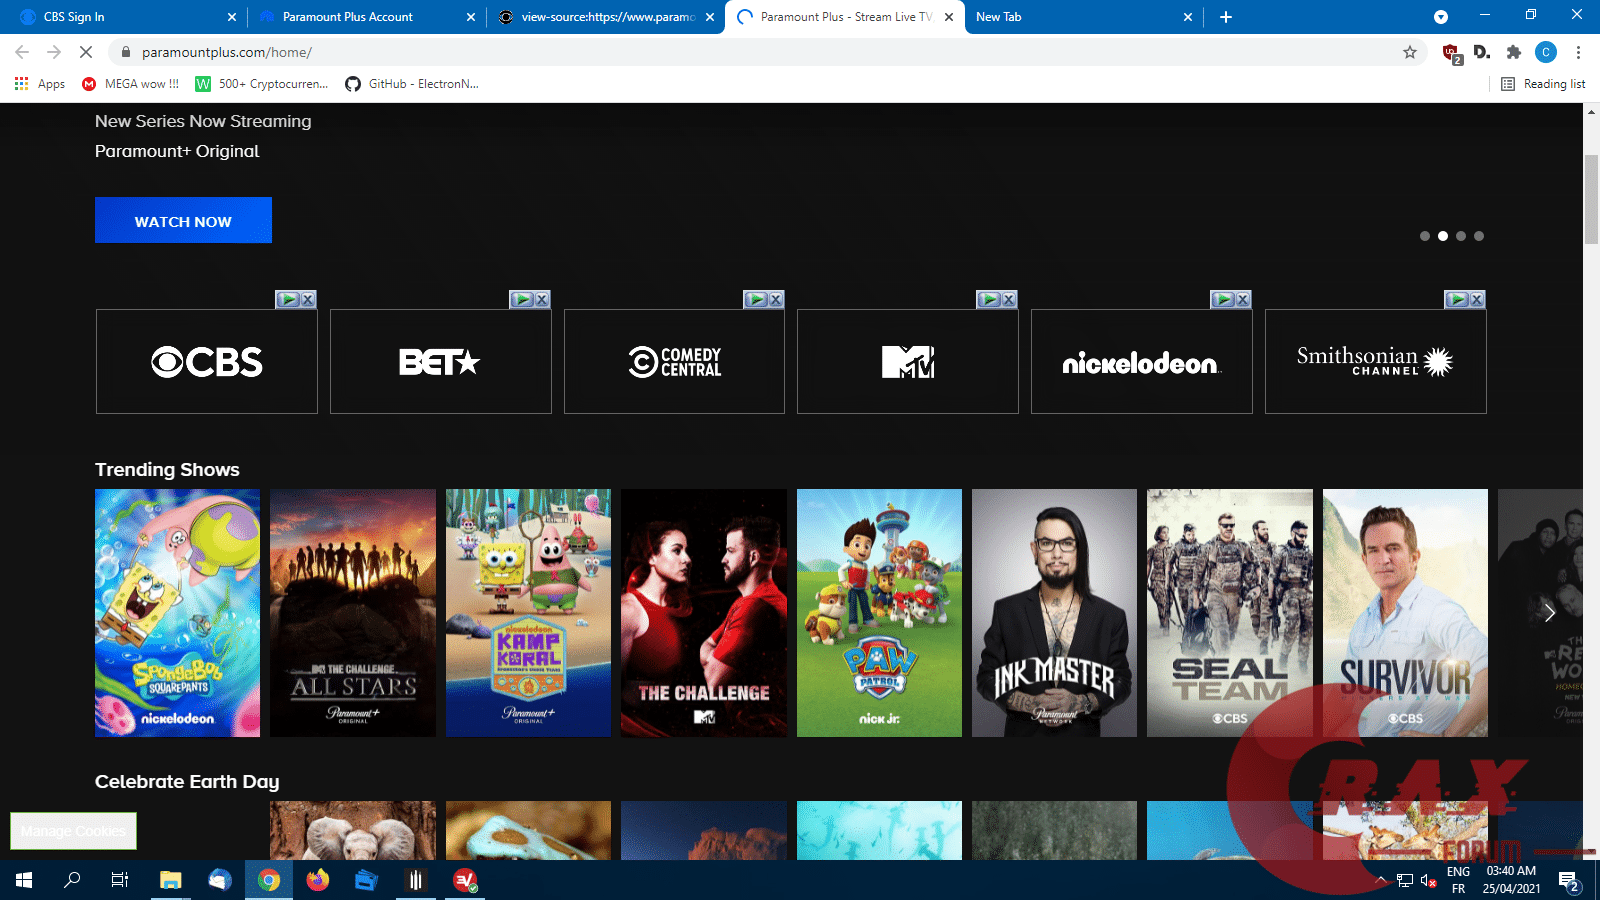Screen dimensions: 1600x900
Task: Open the Chrome profile avatar 'C'
Action: 1546,52
